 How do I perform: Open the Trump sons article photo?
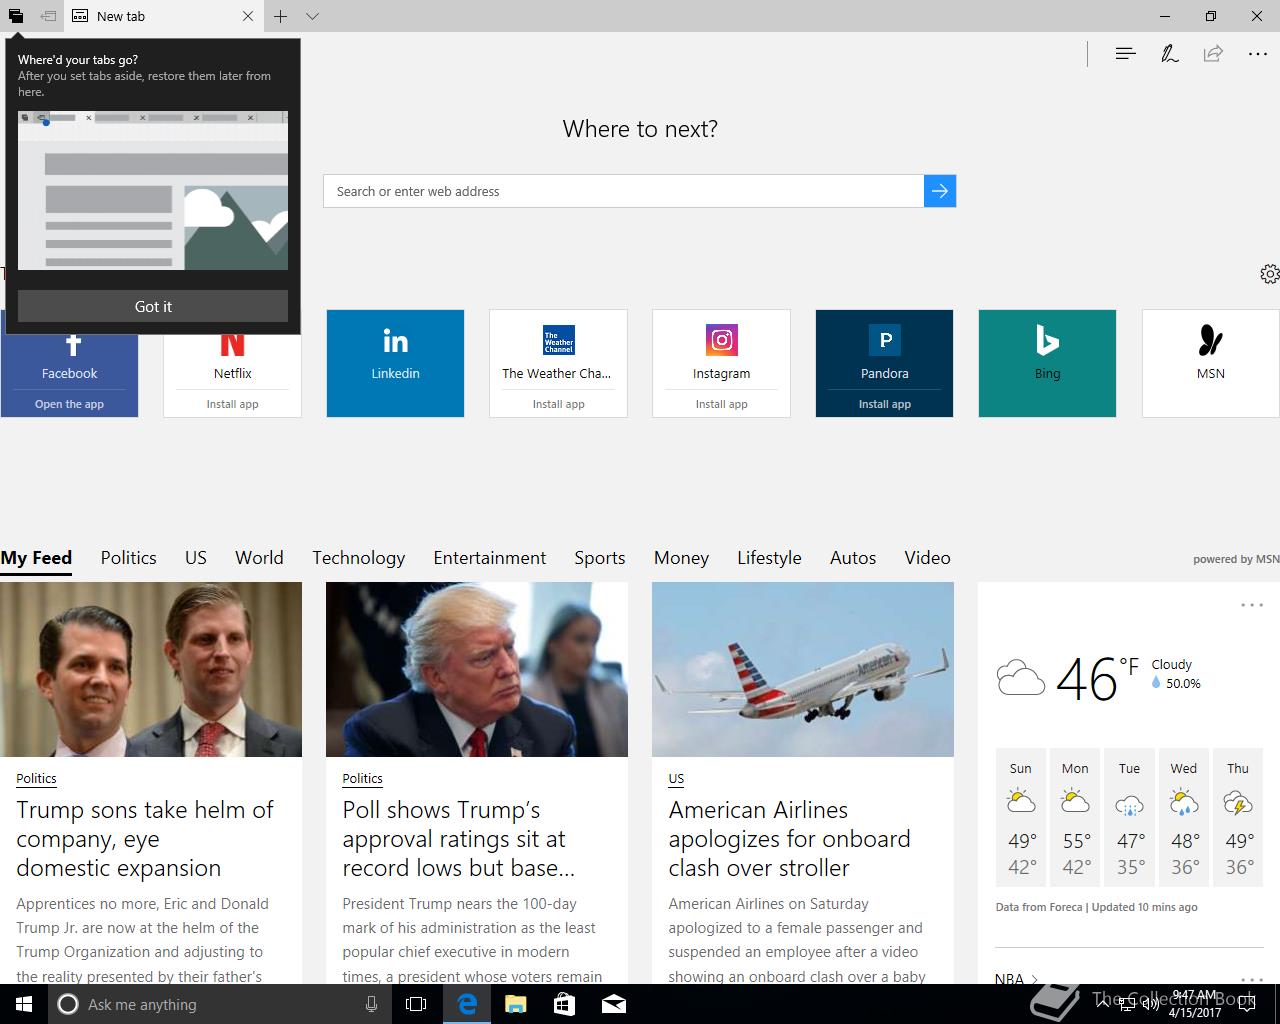[x=151, y=669]
